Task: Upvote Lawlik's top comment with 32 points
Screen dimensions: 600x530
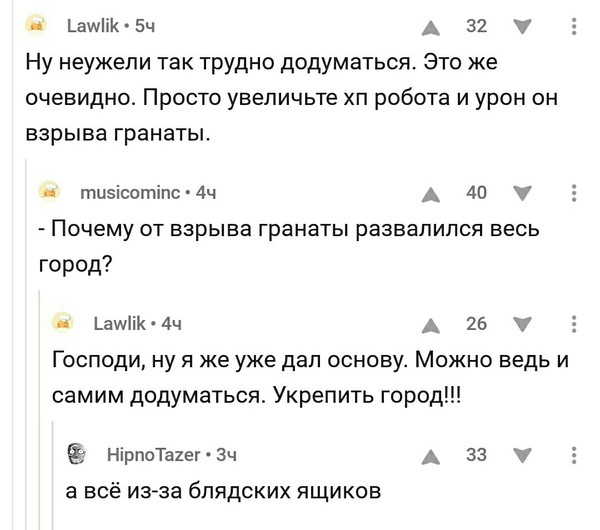Action: click(432, 27)
